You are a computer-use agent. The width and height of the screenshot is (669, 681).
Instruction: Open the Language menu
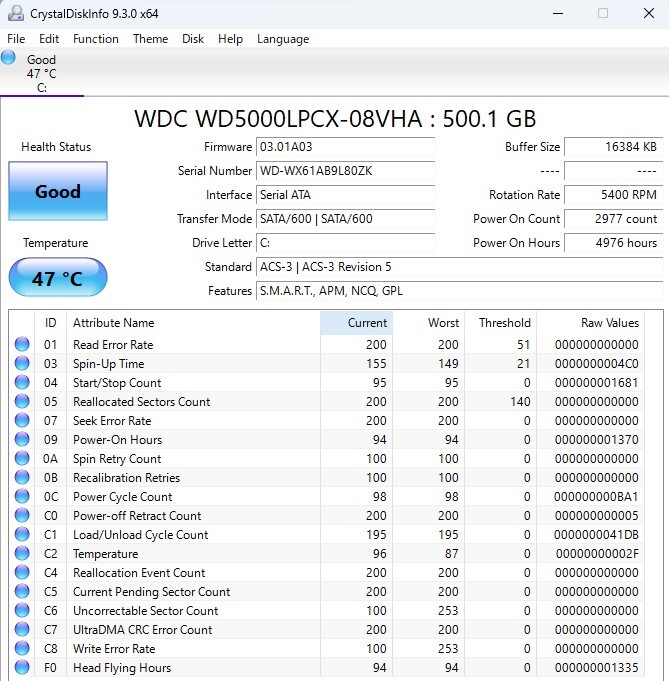(283, 39)
